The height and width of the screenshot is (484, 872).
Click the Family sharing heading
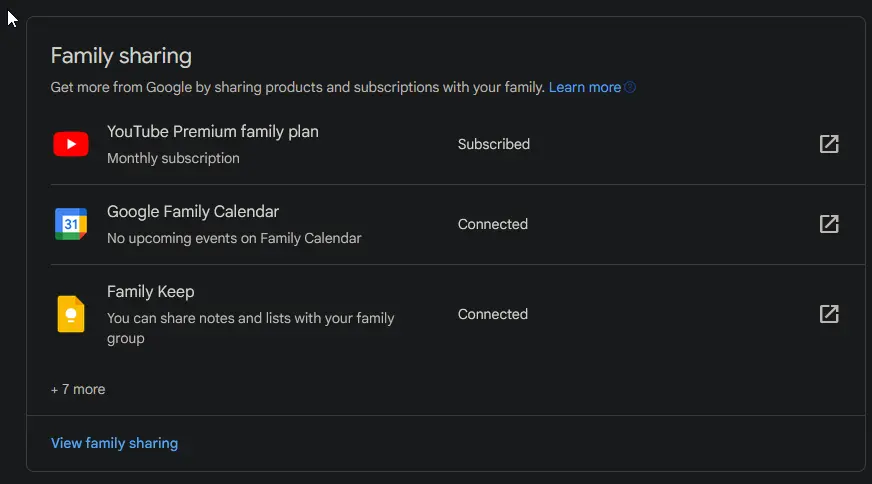coord(121,56)
